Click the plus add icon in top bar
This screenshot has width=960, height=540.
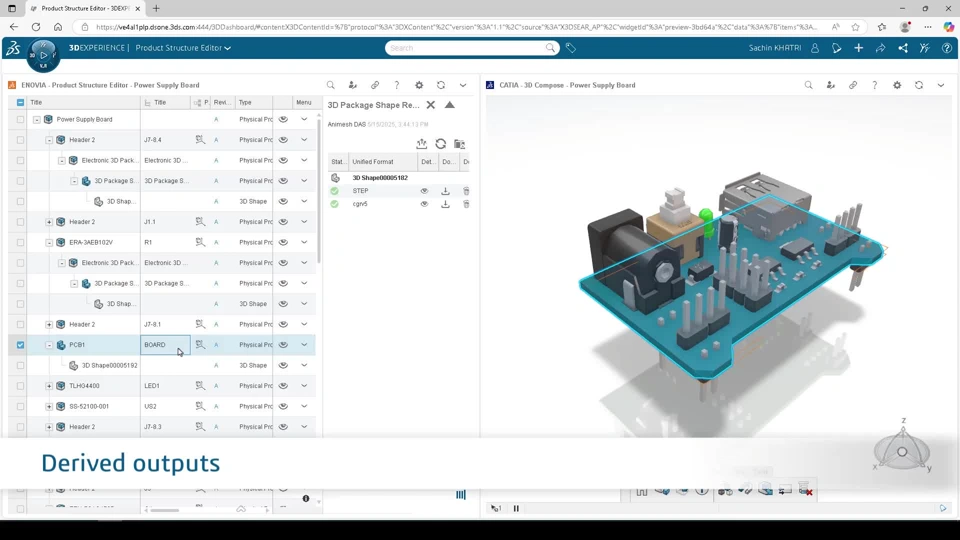tap(858, 48)
